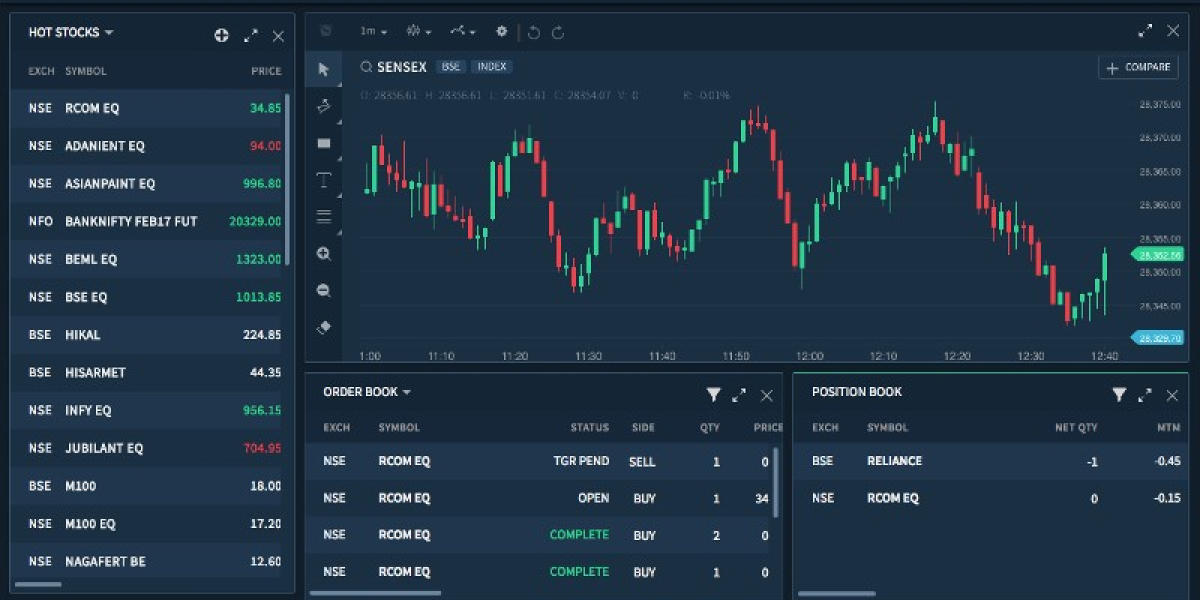Add a symbol using the Hot Stocks plus icon
Screen dimensions: 1200x600
(221, 35)
